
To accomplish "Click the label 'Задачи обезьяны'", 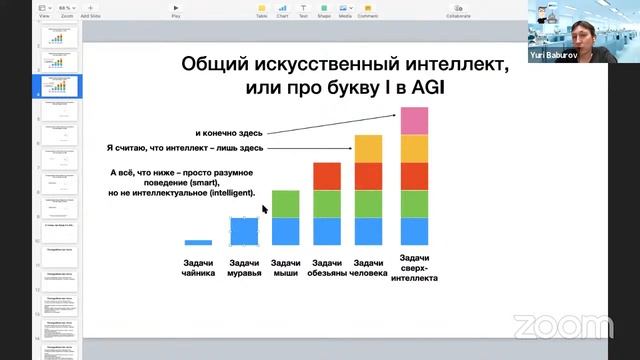I will pyautogui.click(x=327, y=268).
